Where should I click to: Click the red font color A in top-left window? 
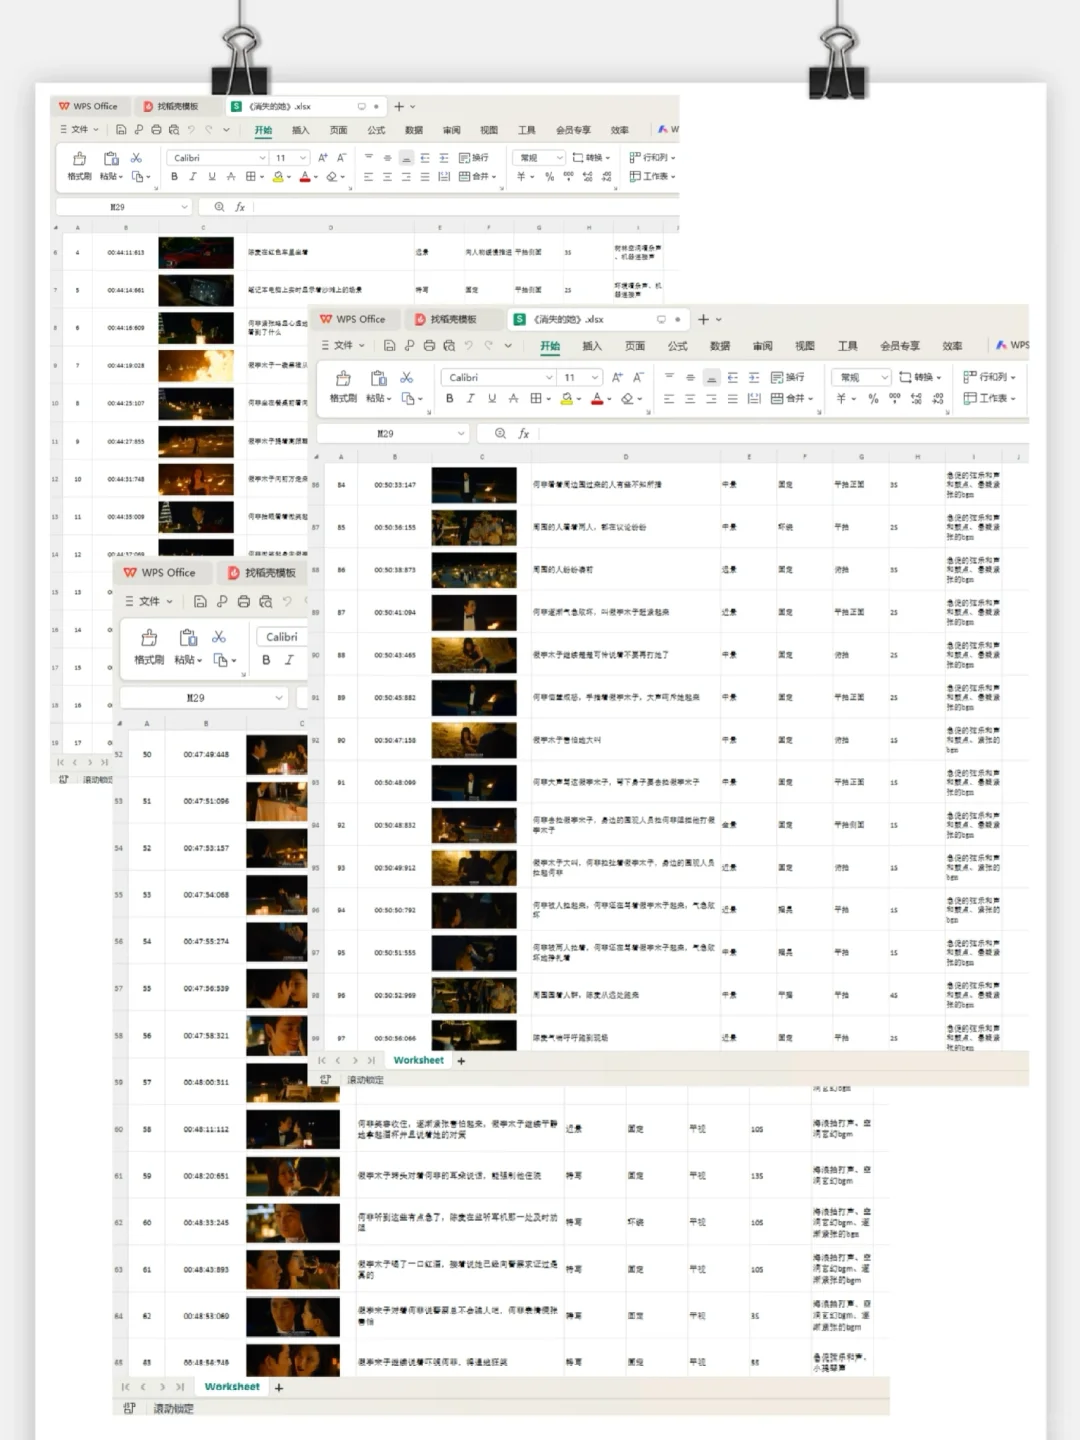coord(304,176)
